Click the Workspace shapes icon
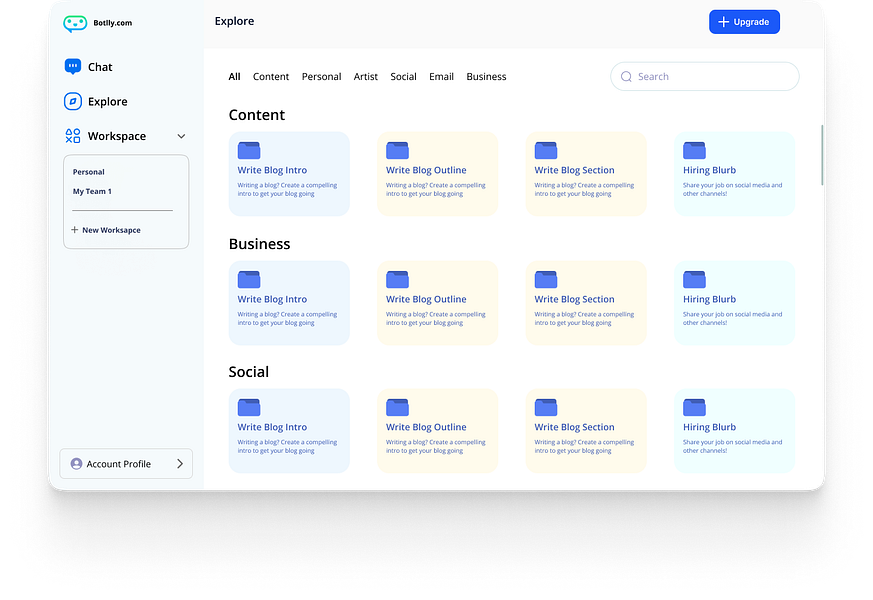 pyautogui.click(x=73, y=136)
